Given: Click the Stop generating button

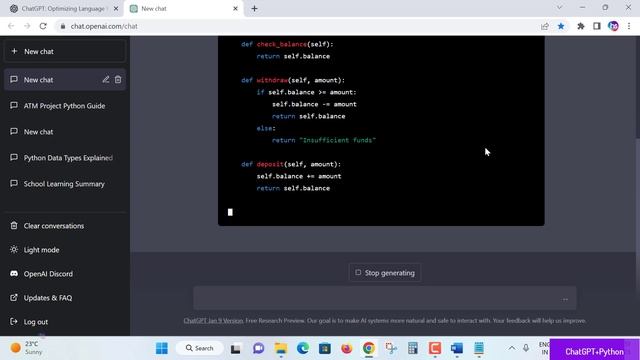Looking at the screenshot, I should (x=385, y=273).
